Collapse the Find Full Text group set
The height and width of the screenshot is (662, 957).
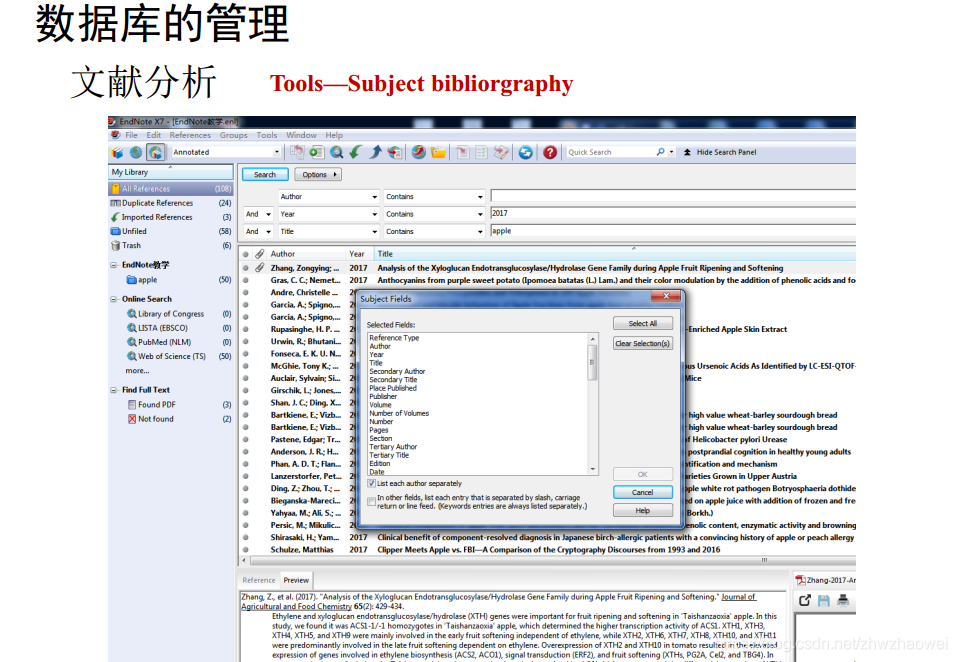click(x=114, y=390)
